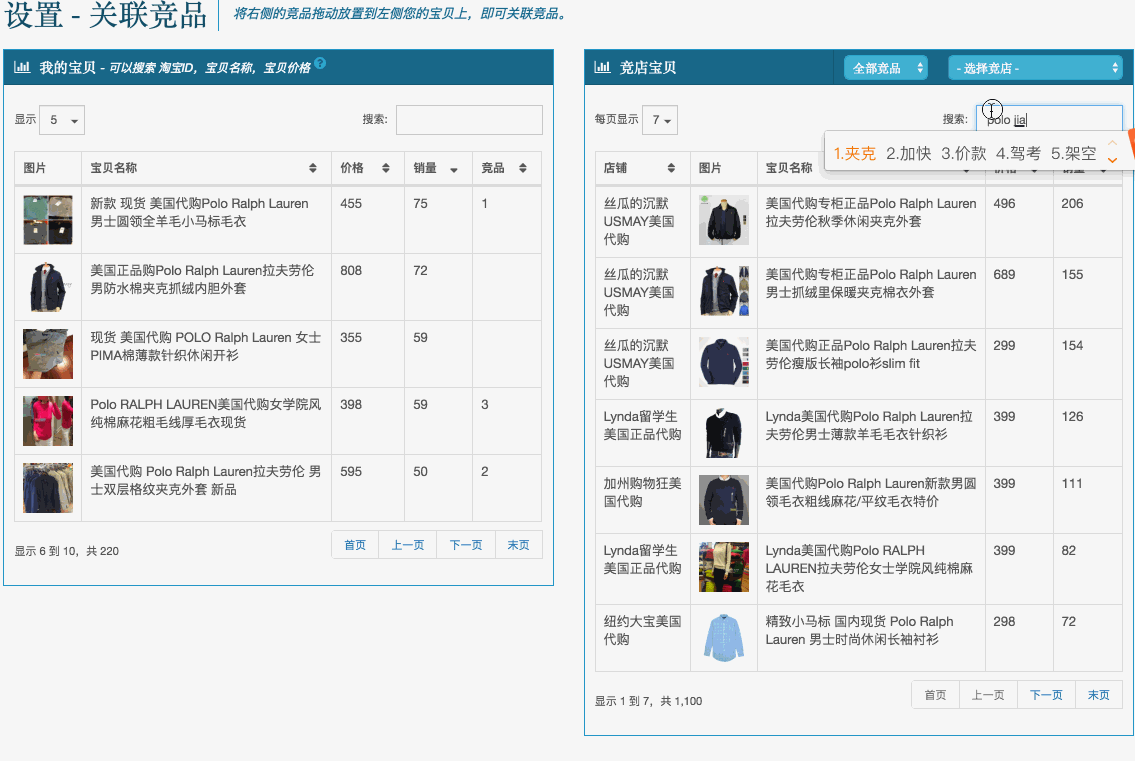Select item name 美国正品购Polo Ralph Lauren拉夫劳伦男防水棉夹克
Screen dimensions: 1135x761
click(202, 279)
